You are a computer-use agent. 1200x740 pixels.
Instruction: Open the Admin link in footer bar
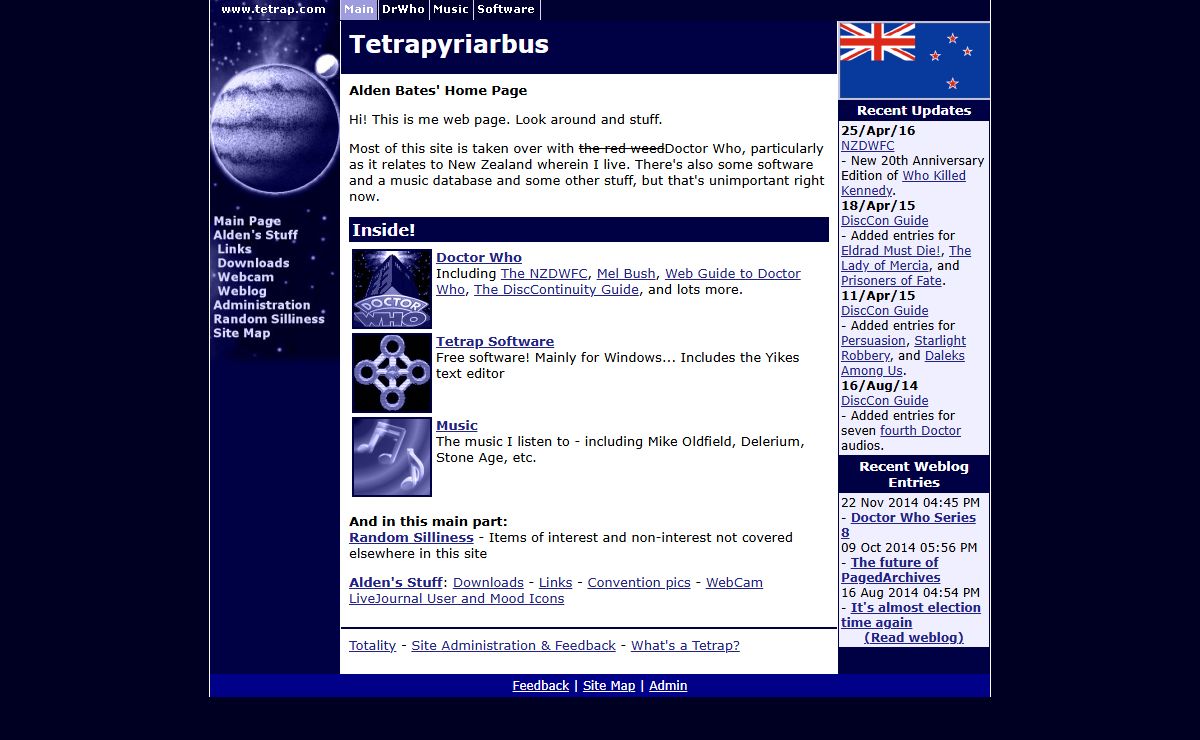pyautogui.click(x=668, y=685)
